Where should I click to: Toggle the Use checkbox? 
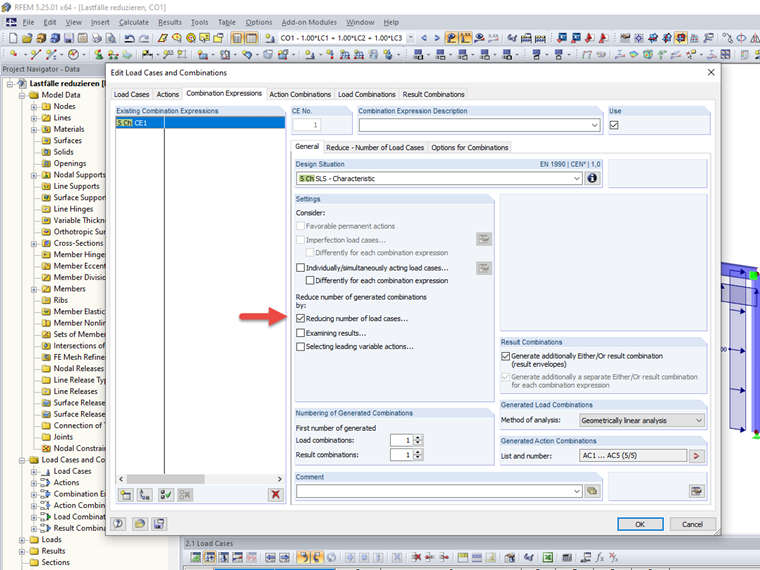pyautogui.click(x=614, y=125)
